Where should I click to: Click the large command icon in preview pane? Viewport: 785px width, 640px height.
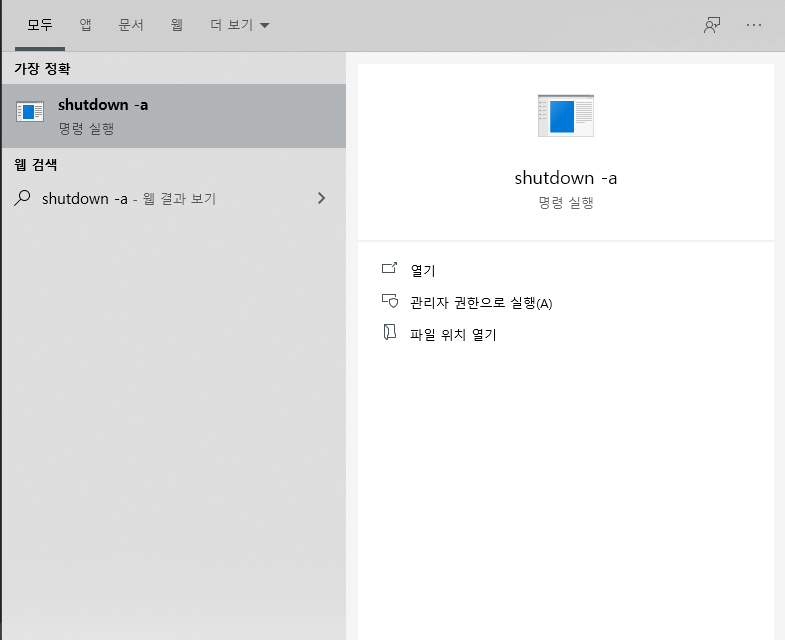(566, 116)
